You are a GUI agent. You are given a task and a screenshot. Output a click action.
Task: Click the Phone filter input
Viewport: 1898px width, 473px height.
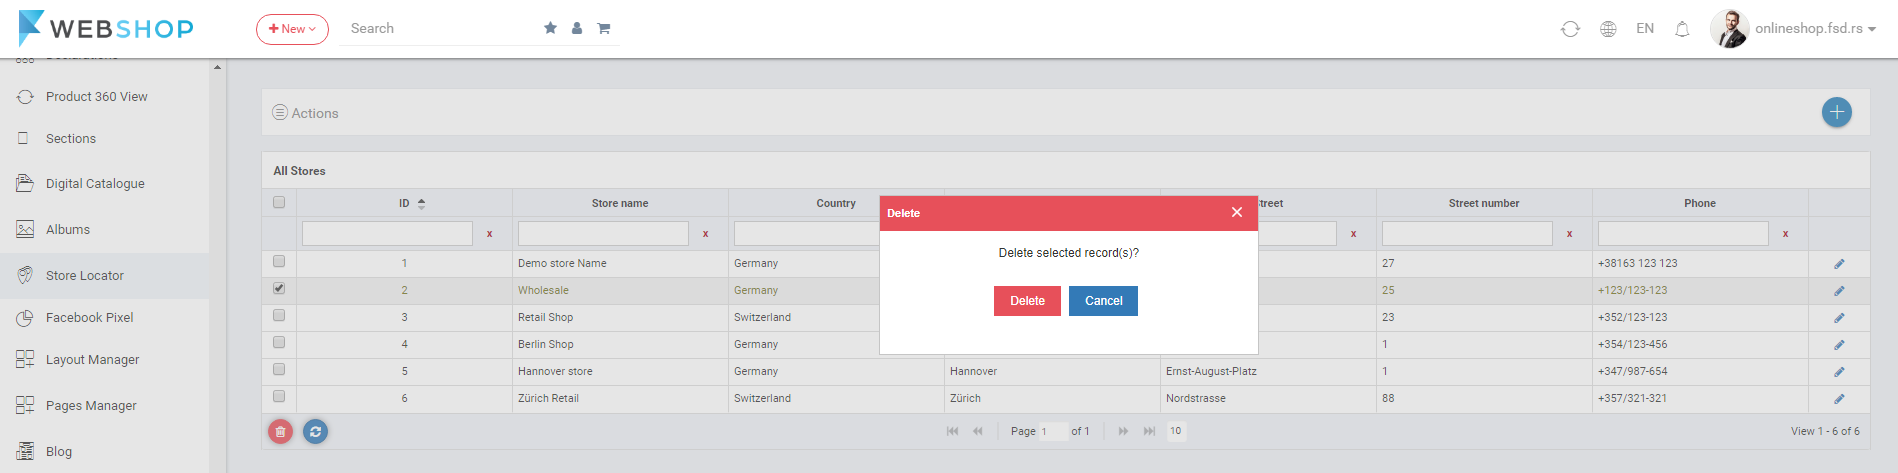click(x=1683, y=233)
